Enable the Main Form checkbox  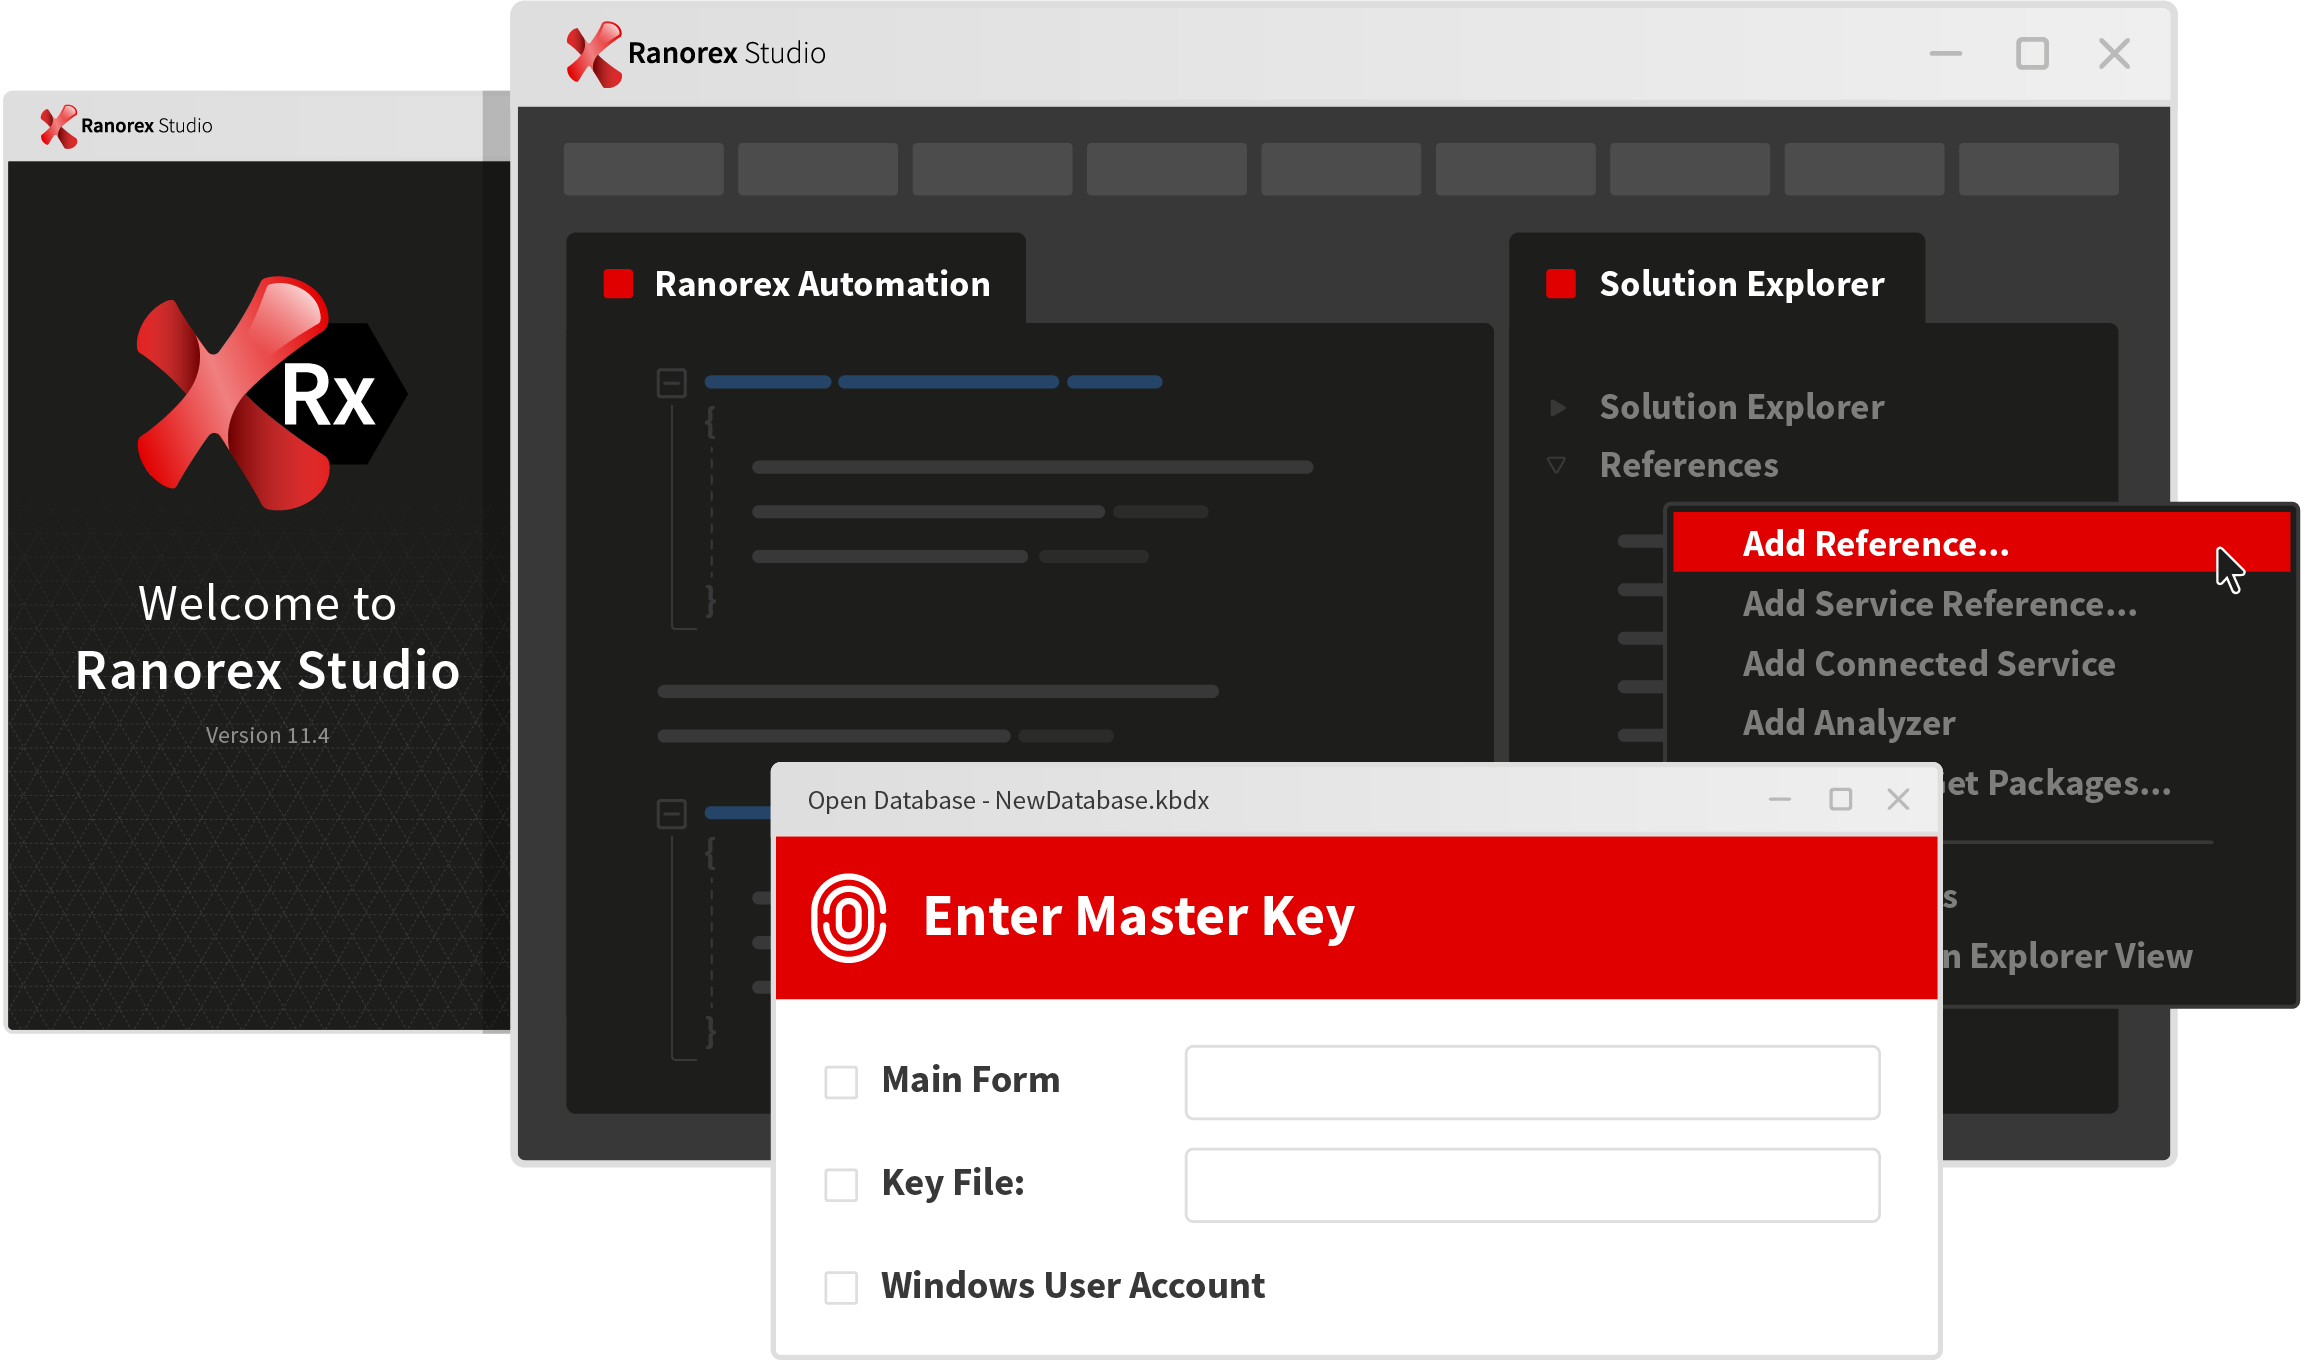841,1082
